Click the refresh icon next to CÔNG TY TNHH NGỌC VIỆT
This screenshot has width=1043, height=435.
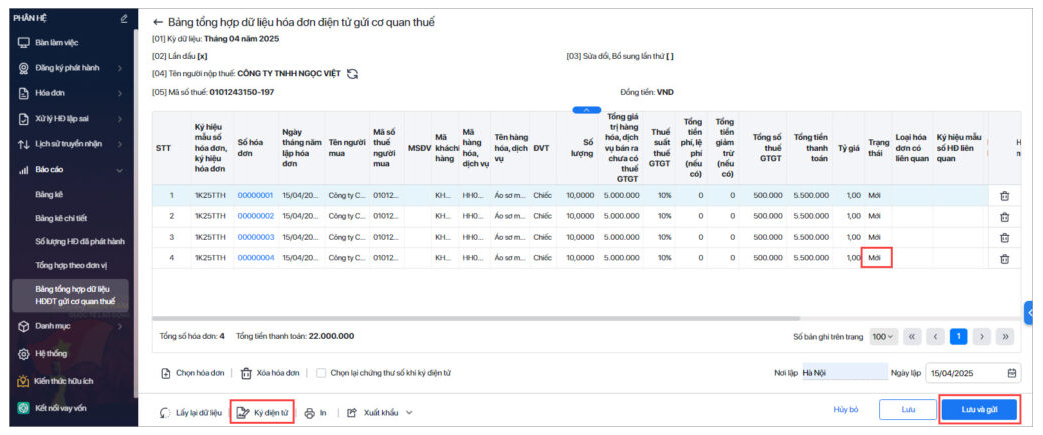pyautogui.click(x=353, y=74)
